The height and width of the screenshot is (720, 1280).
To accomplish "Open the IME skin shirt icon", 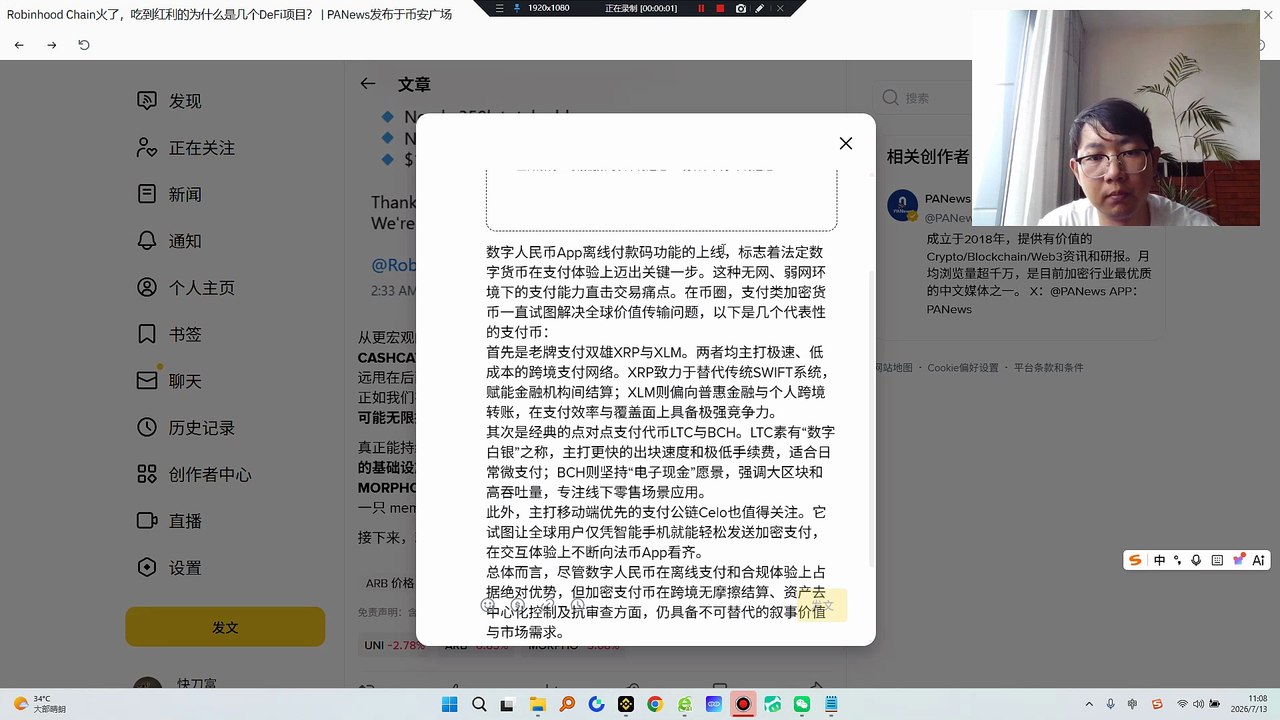I will (x=1239, y=560).
